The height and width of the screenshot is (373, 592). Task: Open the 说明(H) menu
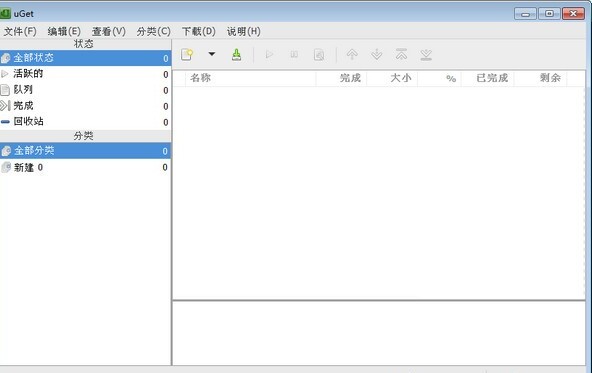244,31
